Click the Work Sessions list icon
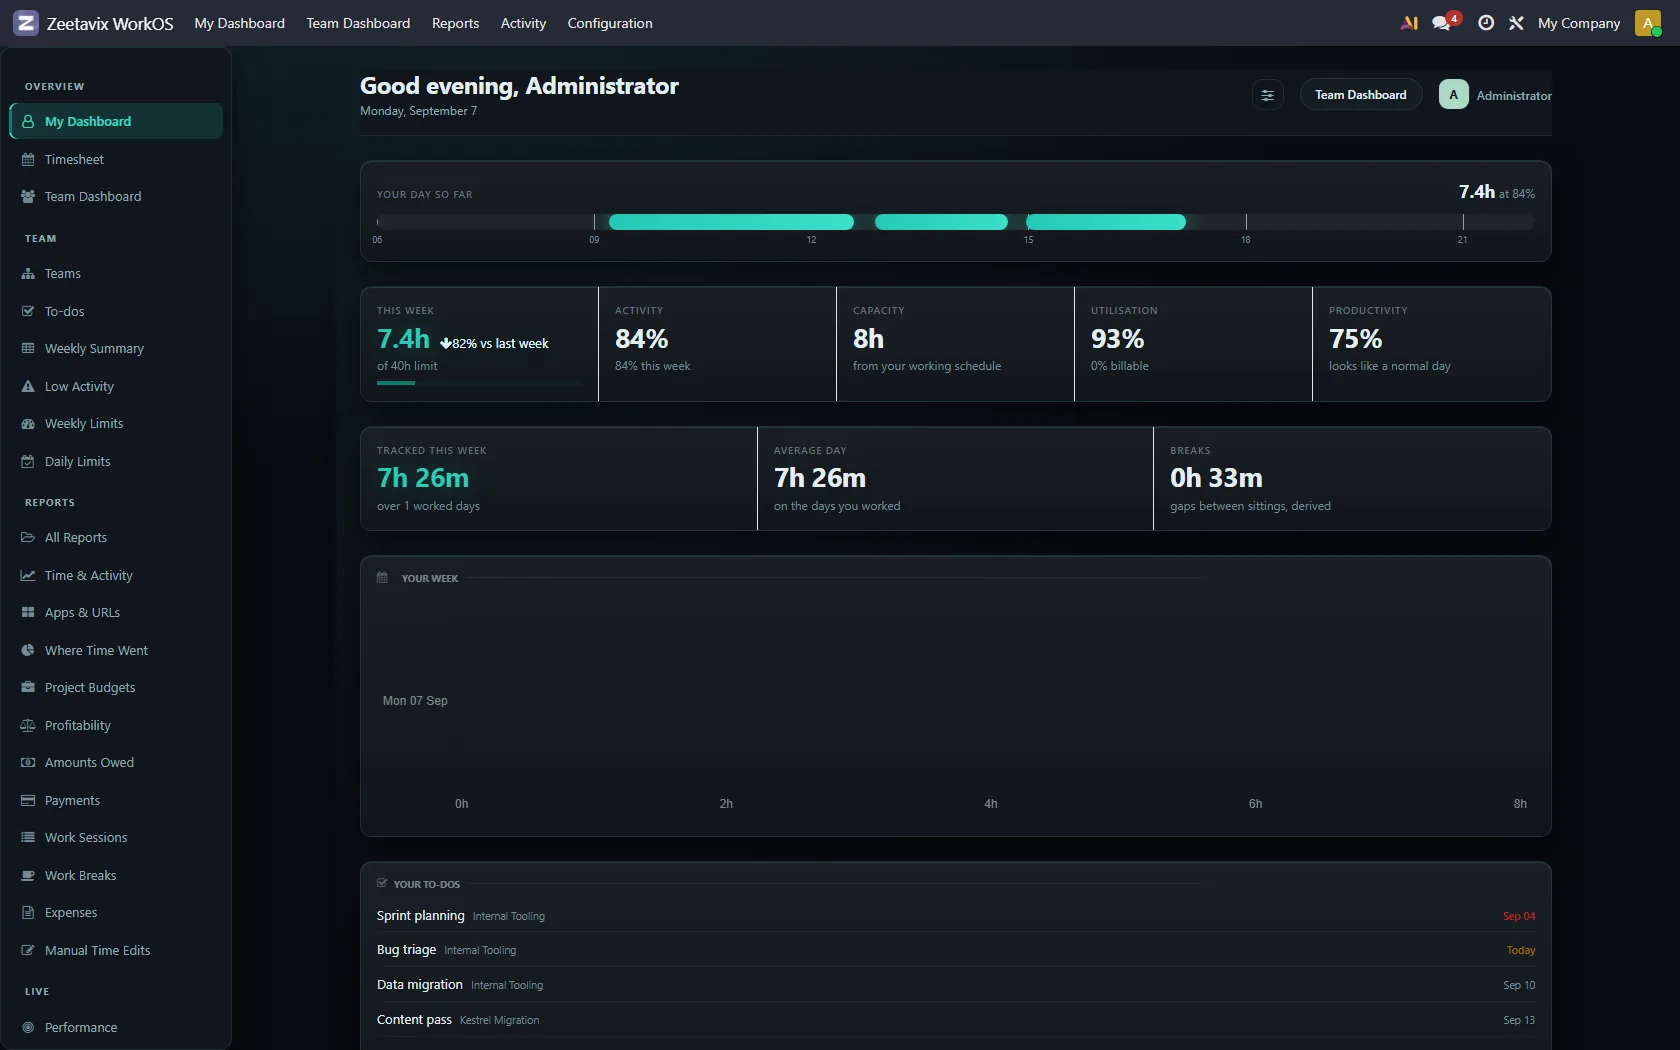 pyautogui.click(x=28, y=838)
